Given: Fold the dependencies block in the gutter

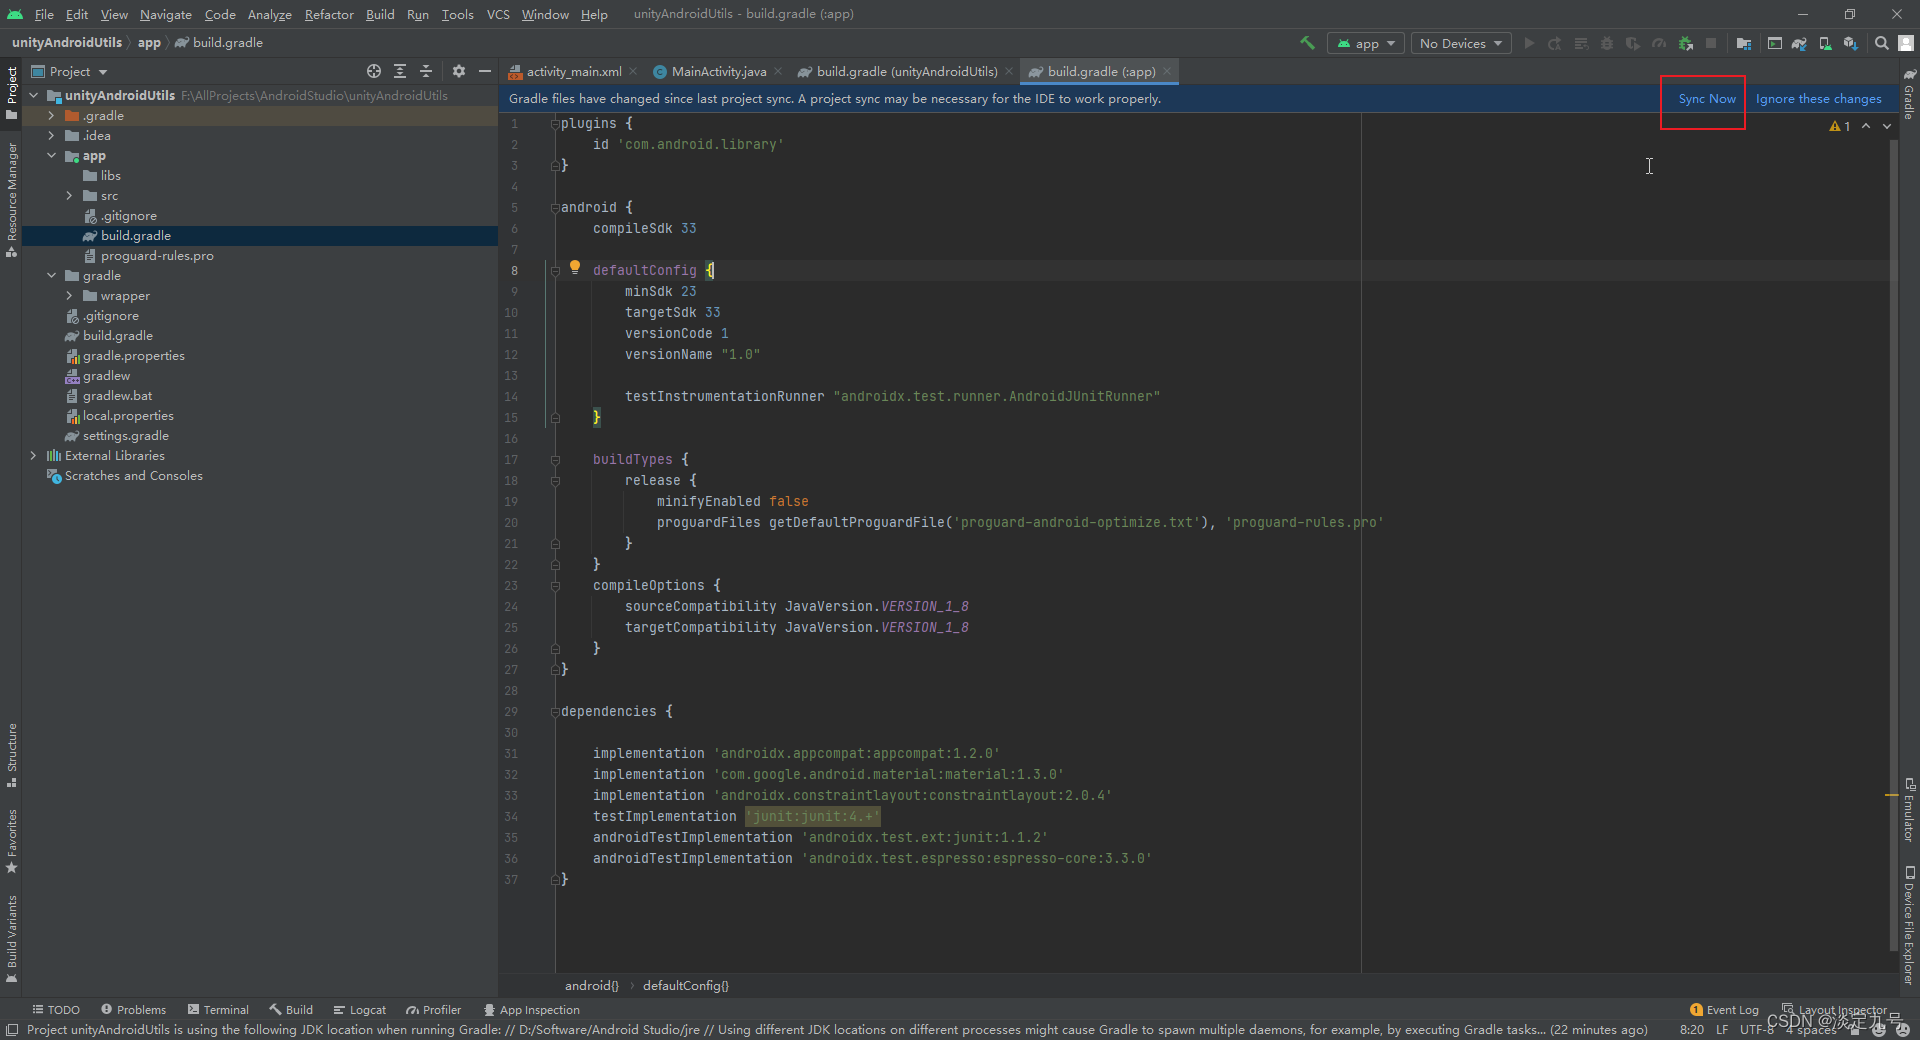Looking at the screenshot, I should (555, 712).
